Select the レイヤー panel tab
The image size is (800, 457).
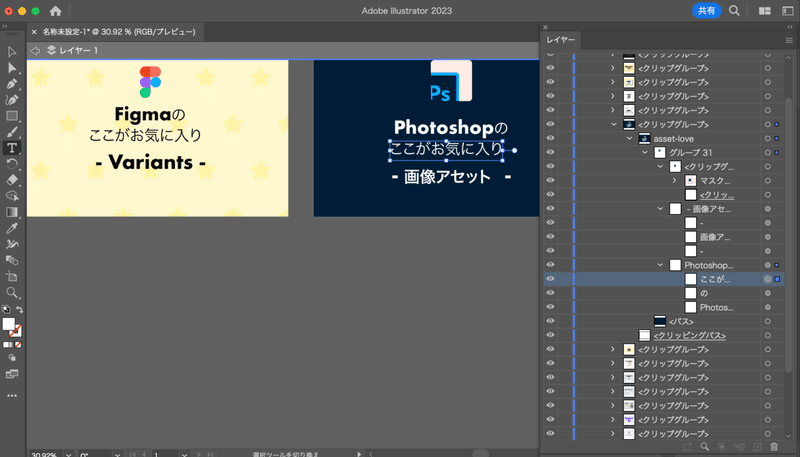[560, 40]
